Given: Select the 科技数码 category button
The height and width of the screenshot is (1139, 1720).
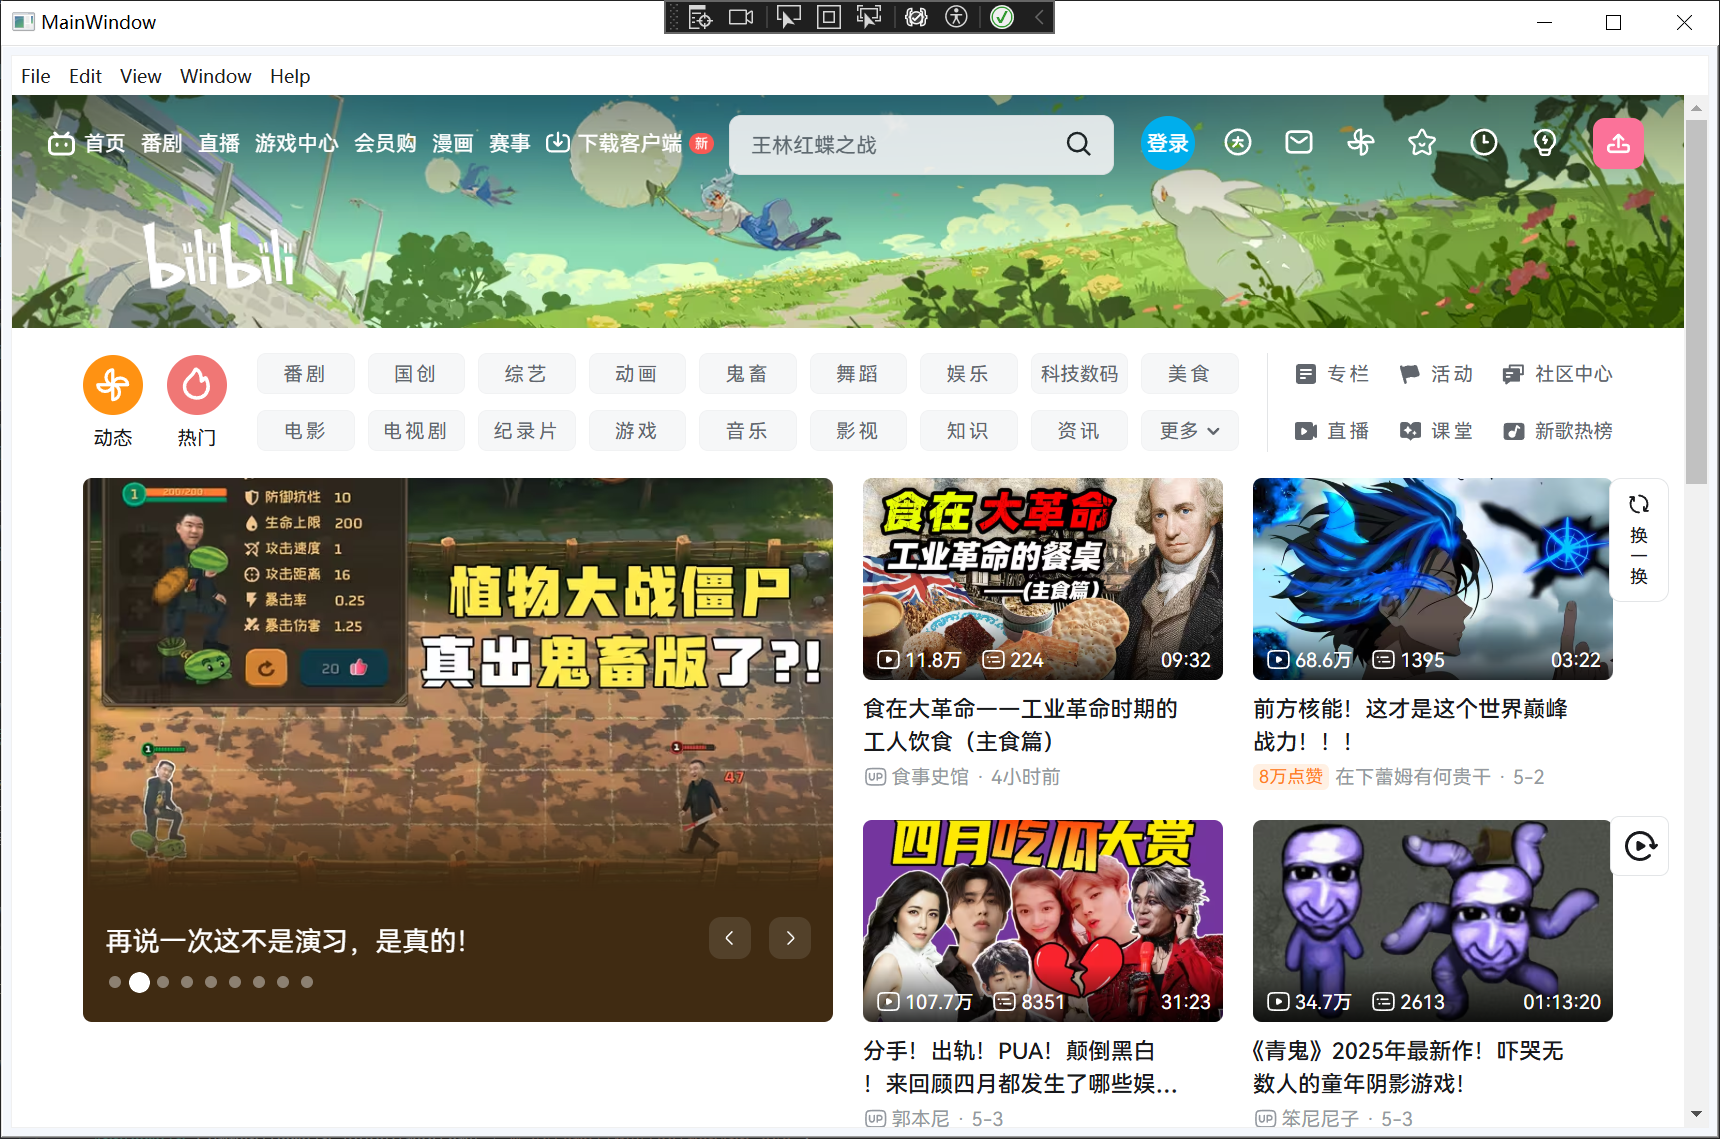Looking at the screenshot, I should (x=1079, y=374).
